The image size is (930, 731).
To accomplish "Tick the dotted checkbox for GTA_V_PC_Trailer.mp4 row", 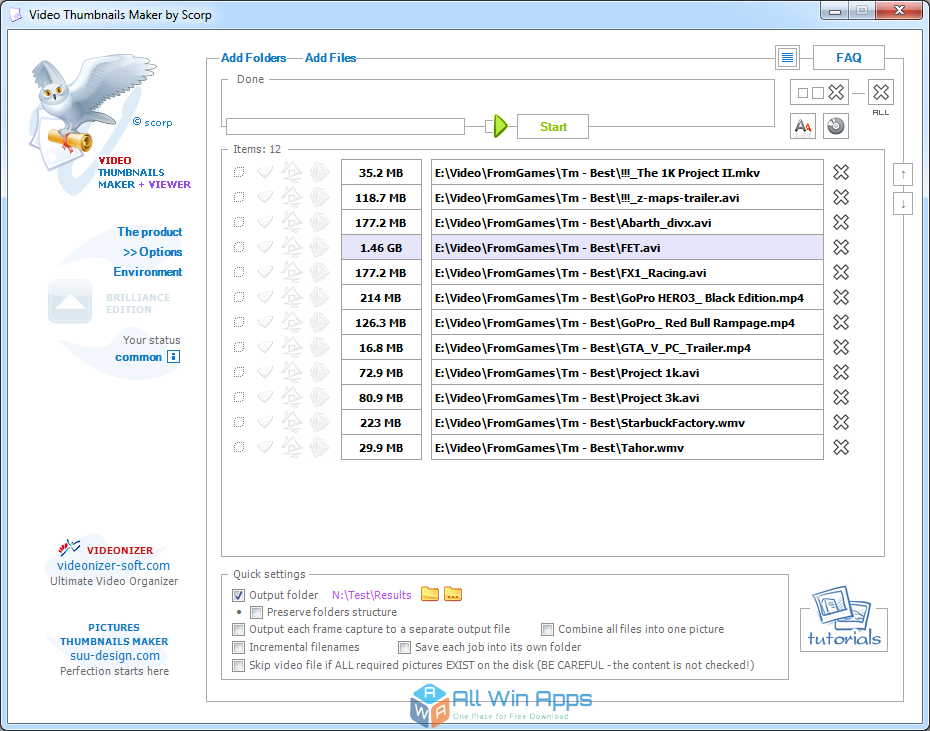I will point(238,347).
